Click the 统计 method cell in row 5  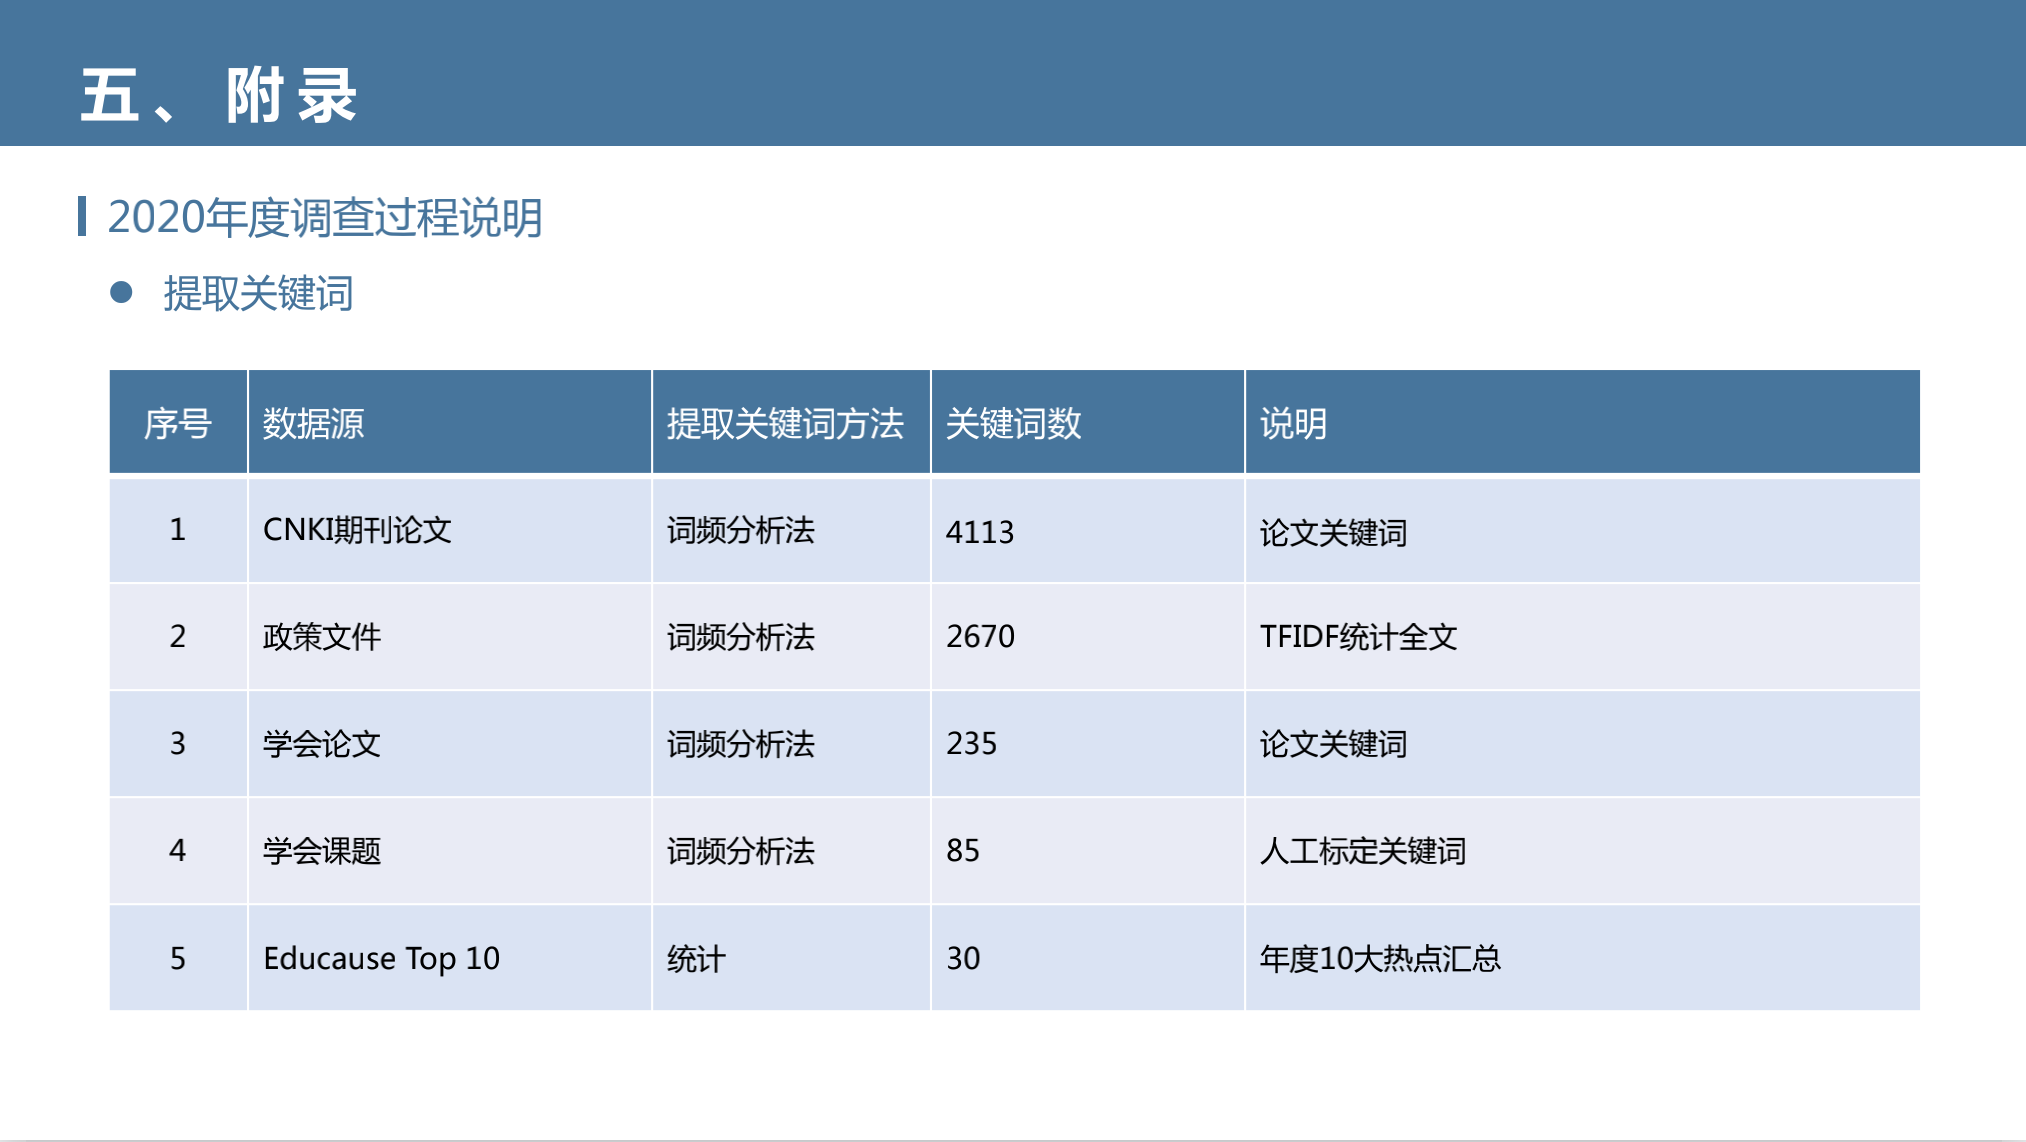[x=696, y=959]
